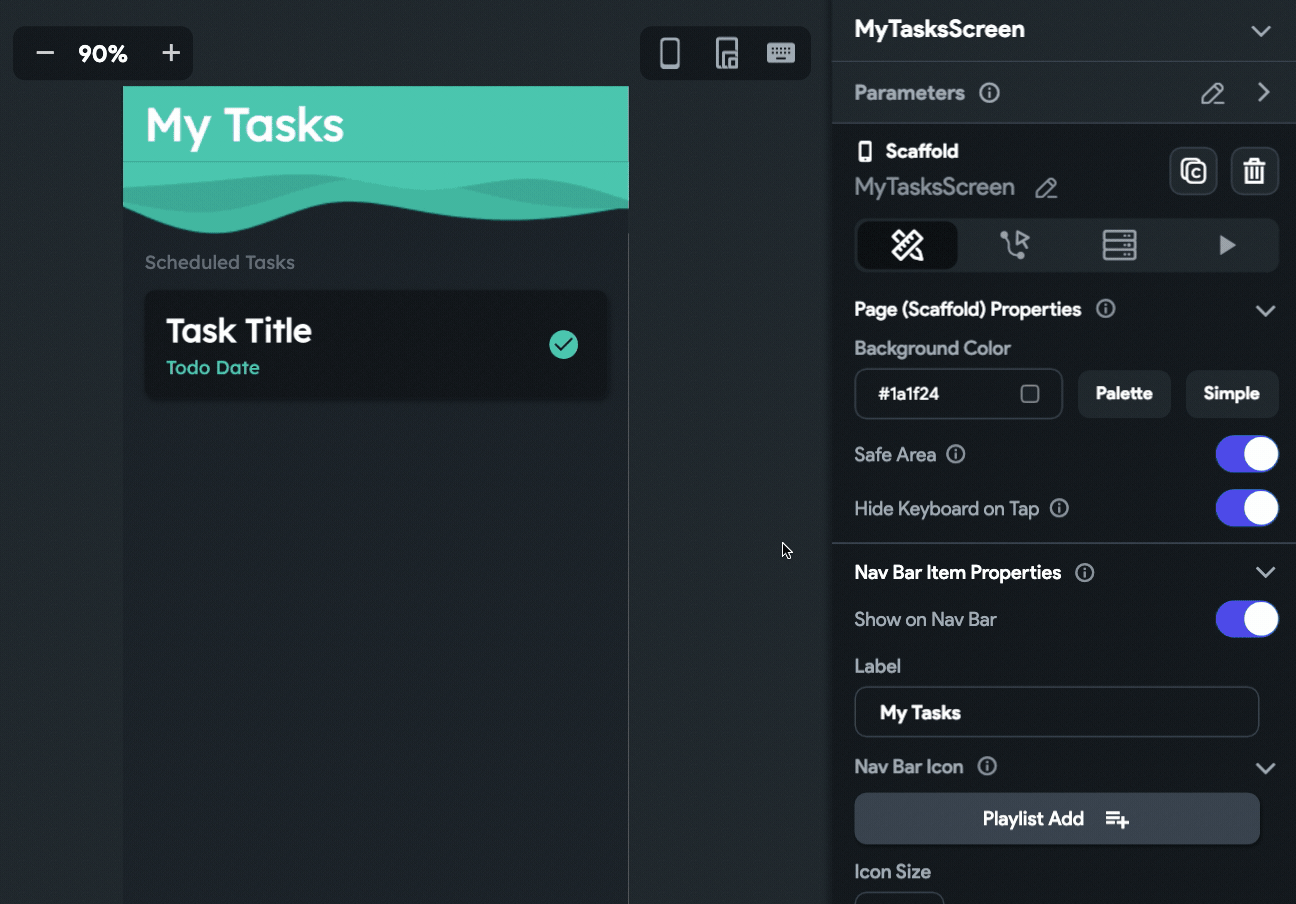
Task: Collapse Nav Bar Item Properties section
Action: click(1265, 572)
